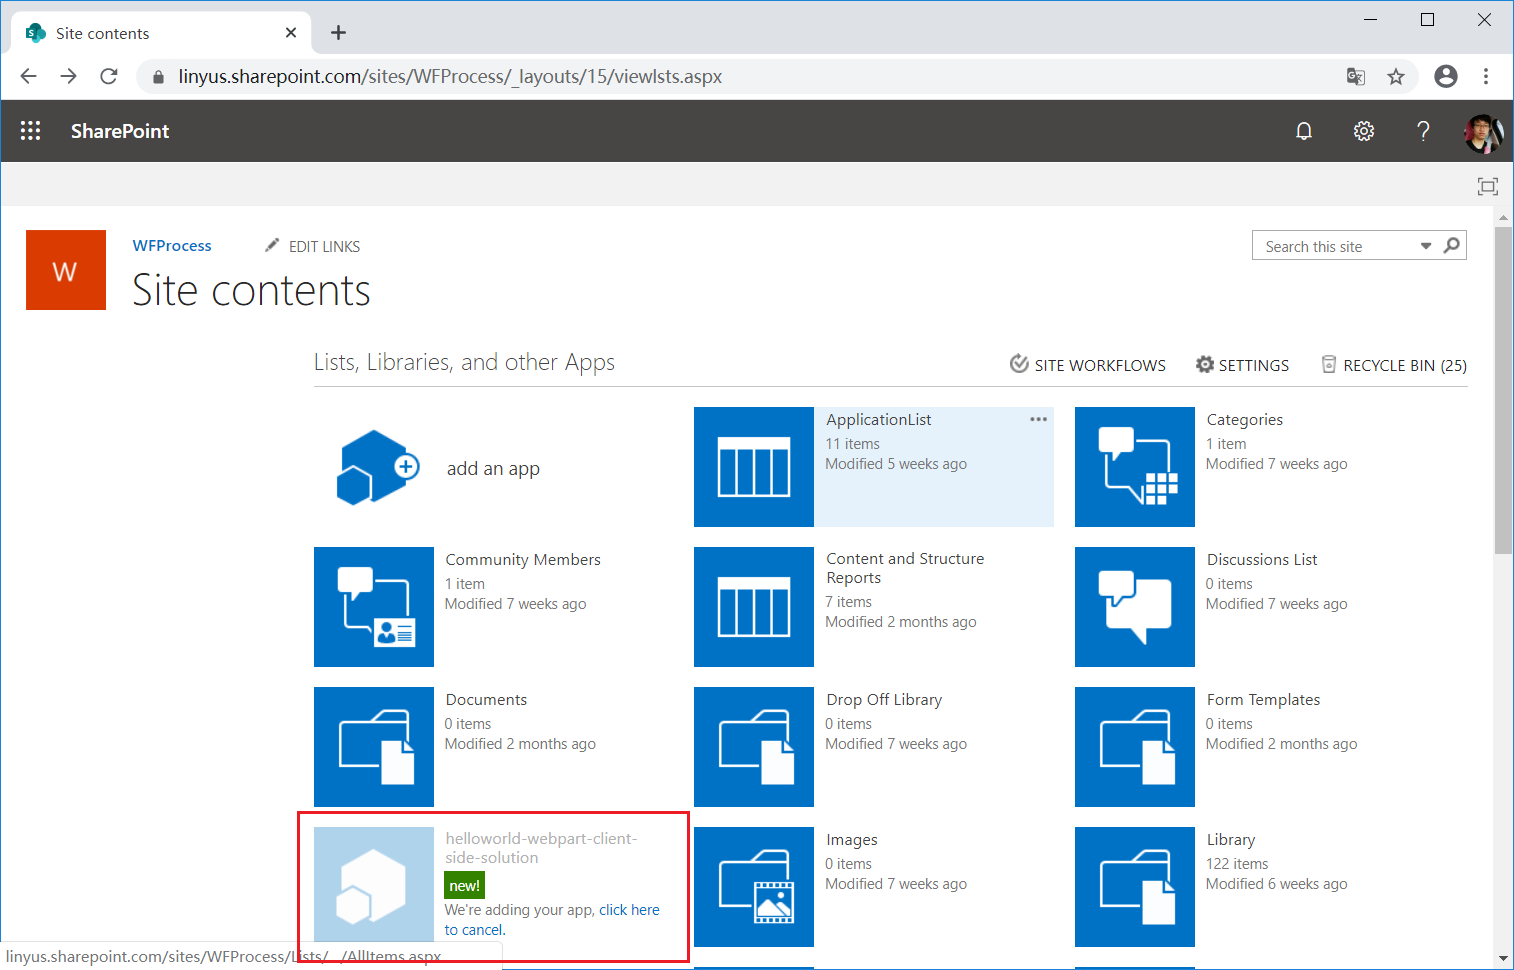Toggle focus on content icon

(1487, 186)
